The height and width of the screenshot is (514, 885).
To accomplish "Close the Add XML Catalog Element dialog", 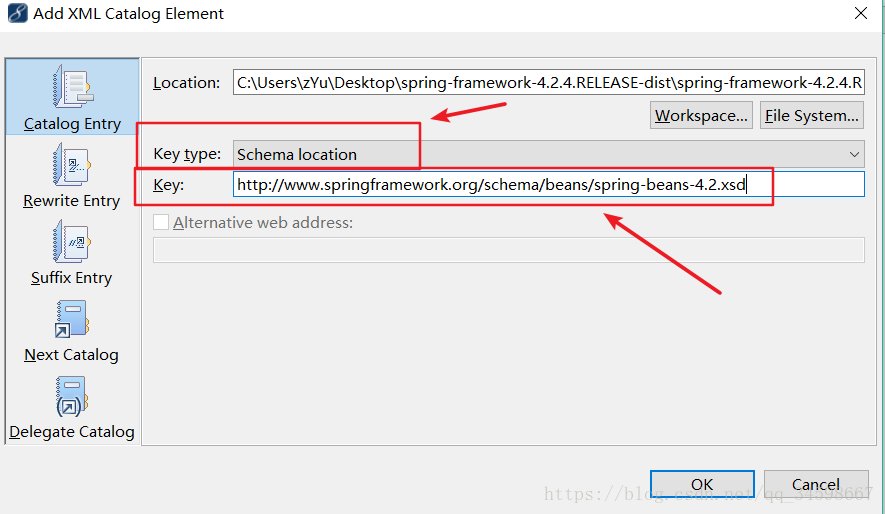I will coord(861,13).
